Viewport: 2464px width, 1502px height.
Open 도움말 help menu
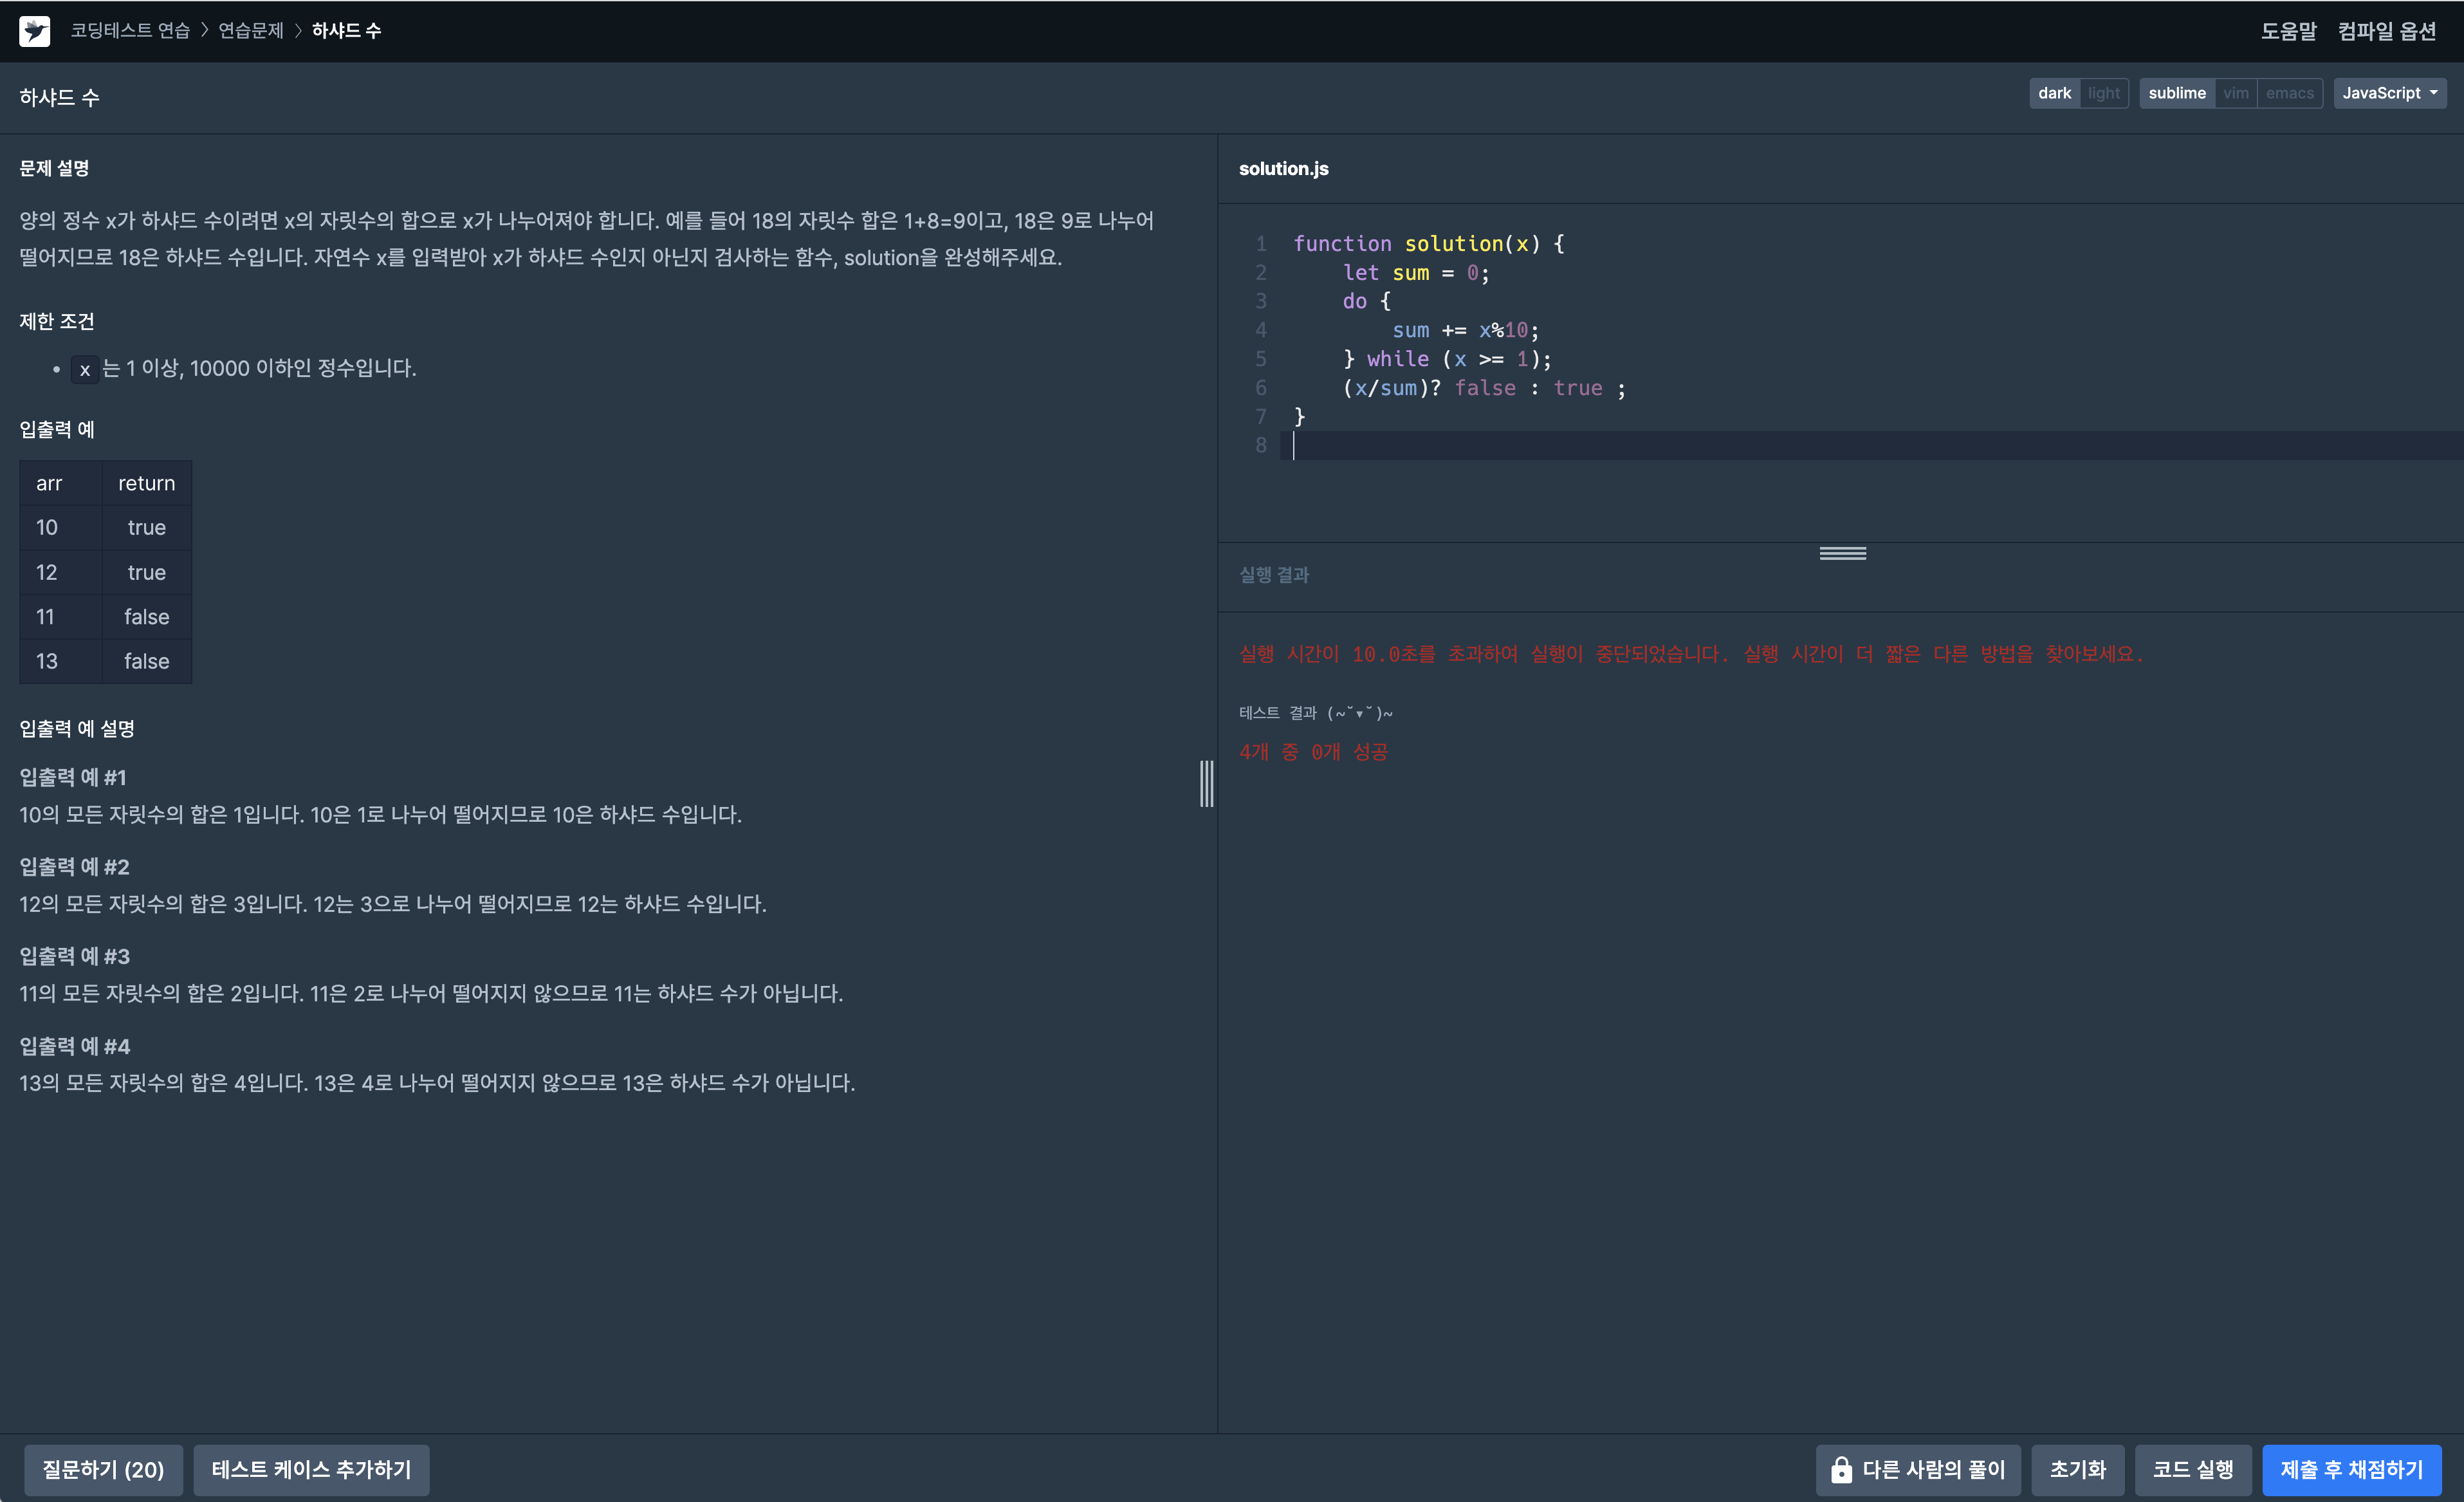tap(2288, 31)
